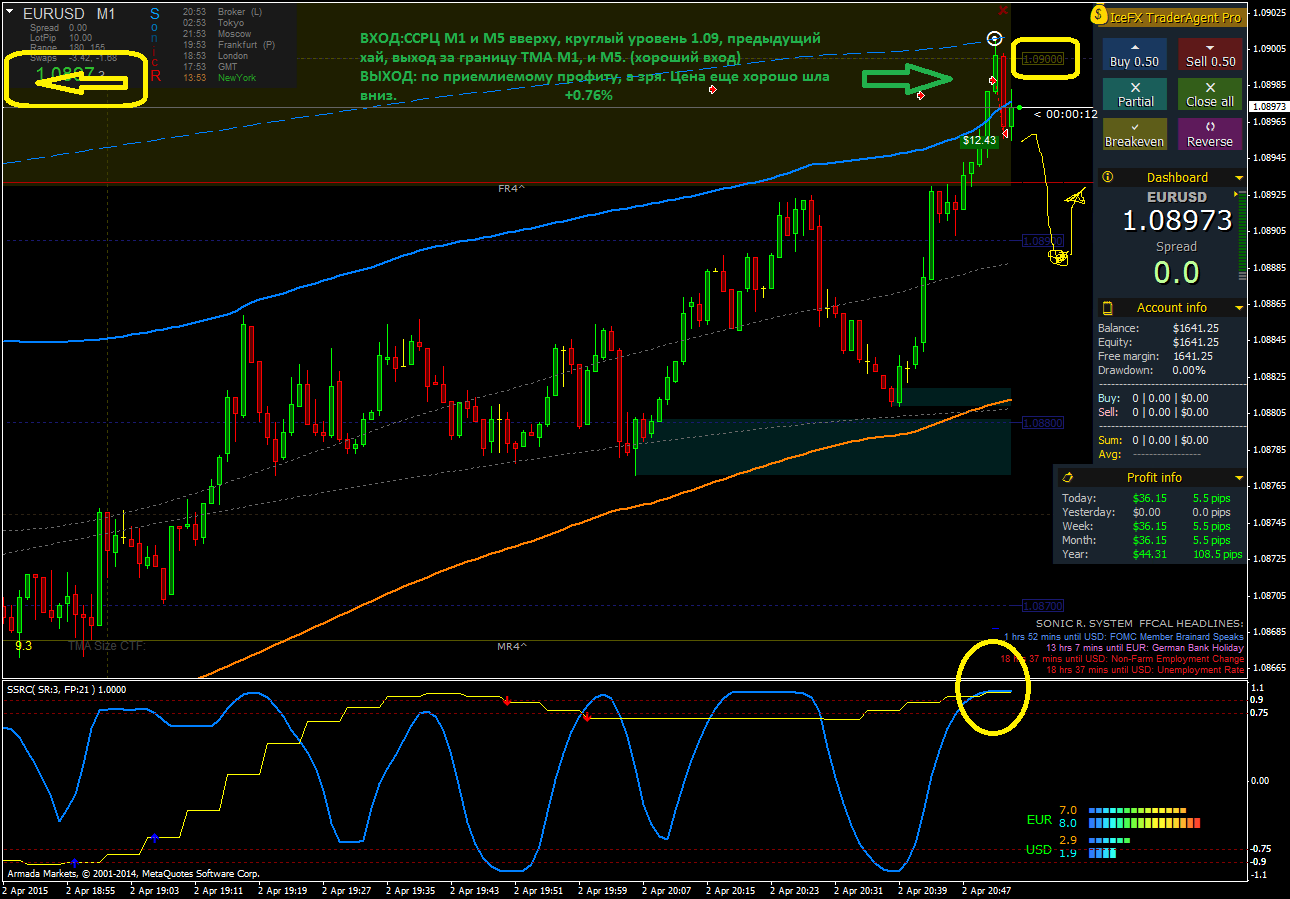Click the 1.08700 price level label

point(1043,606)
